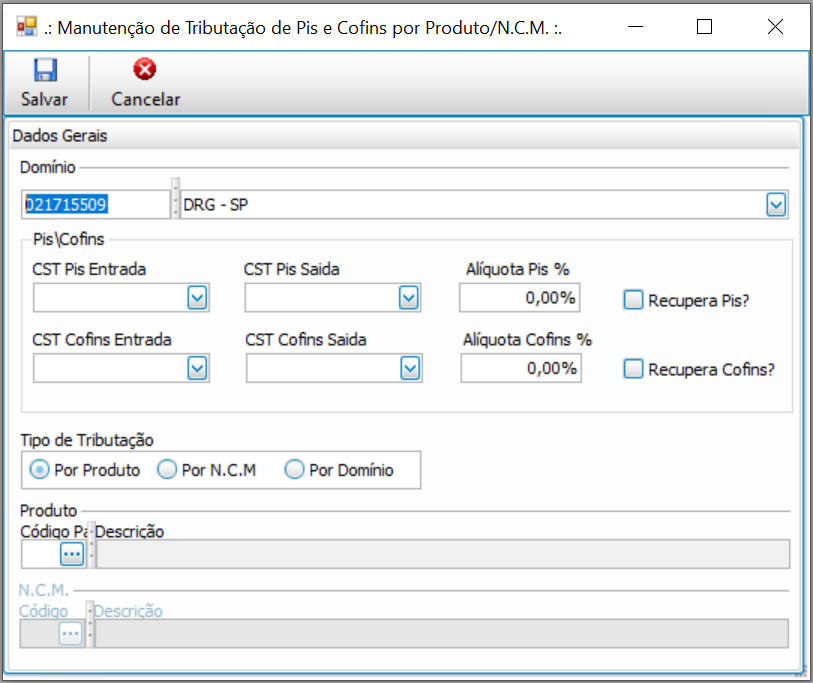Image resolution: width=813 pixels, height=683 pixels.
Task: Close the Manutenção de Tributação window
Action: 775,26
